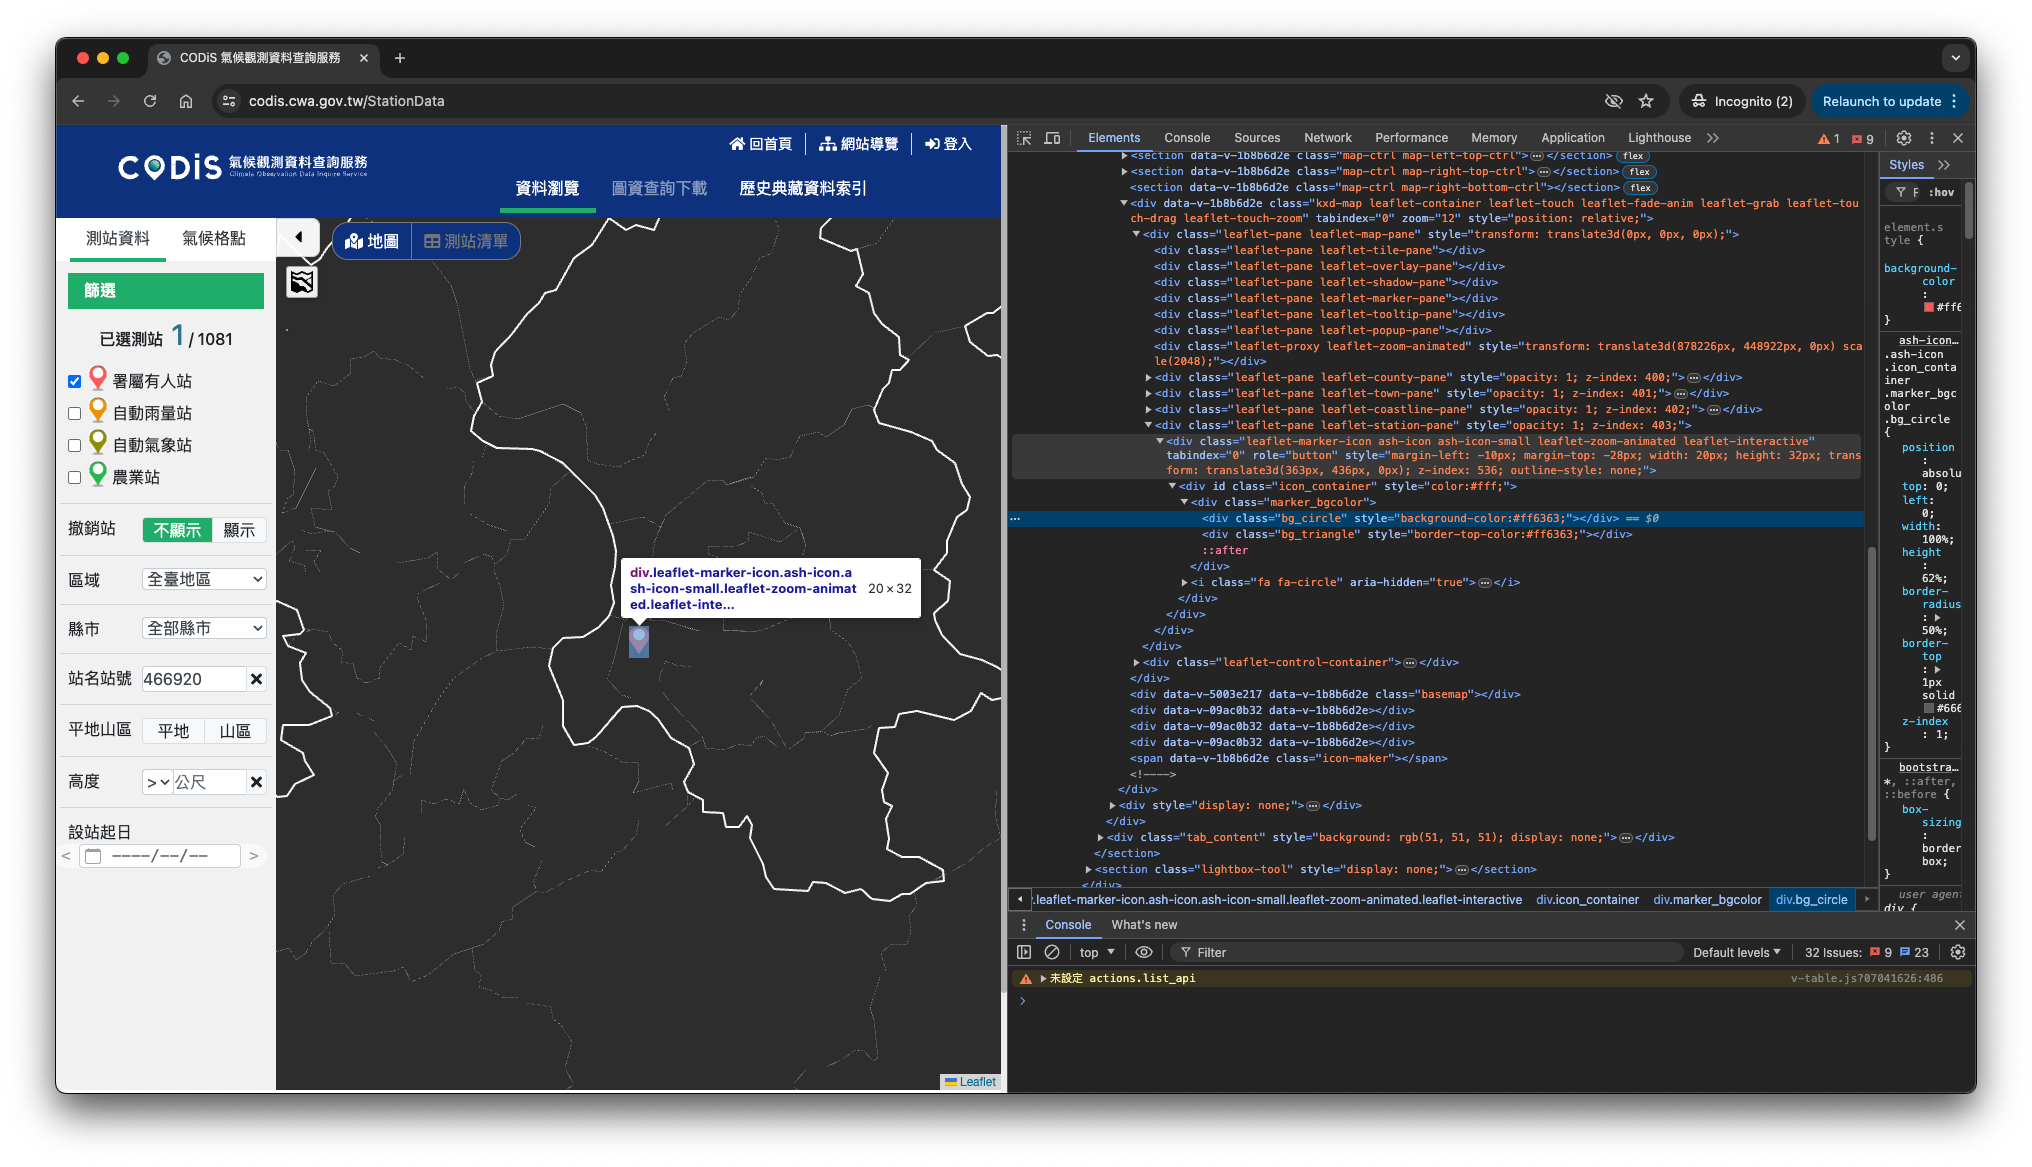Open the Network tab in DevTools
Screen dimensions: 2032x1167
coord(1327,138)
